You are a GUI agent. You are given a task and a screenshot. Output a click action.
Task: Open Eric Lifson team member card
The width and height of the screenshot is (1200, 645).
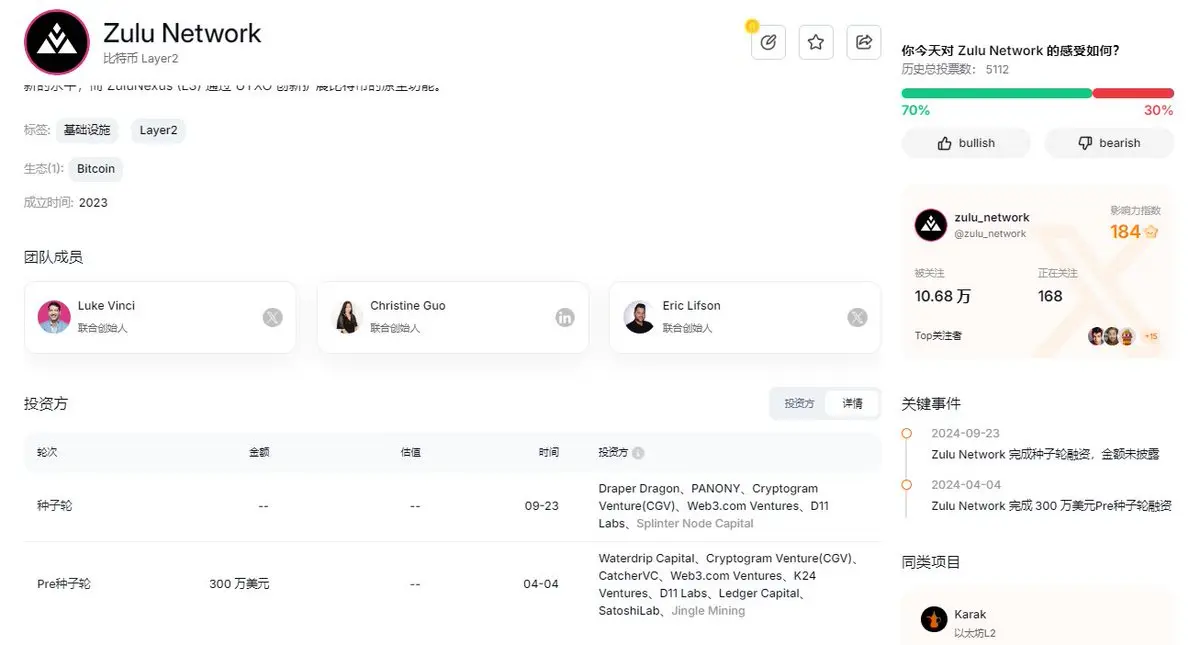coord(745,317)
